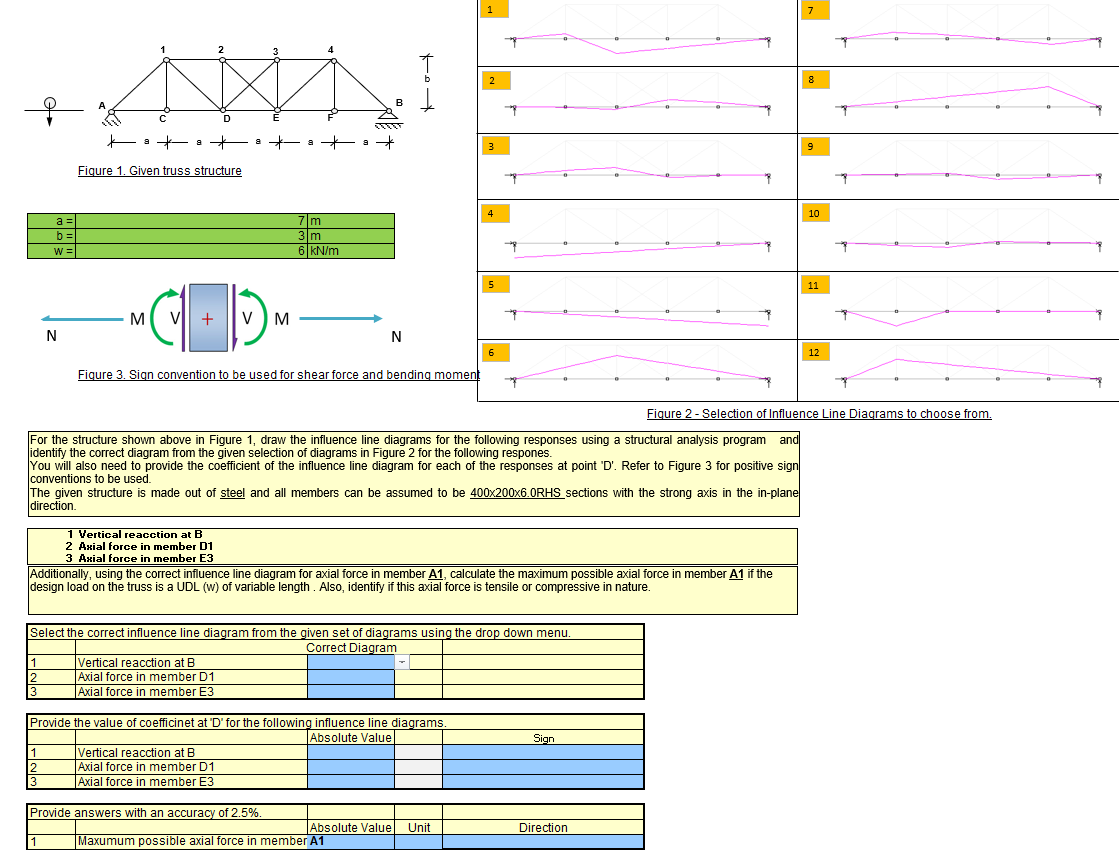Select diagram thumbnail 7 in Figure 2
This screenshot has width=1119, height=852.
coord(955,35)
